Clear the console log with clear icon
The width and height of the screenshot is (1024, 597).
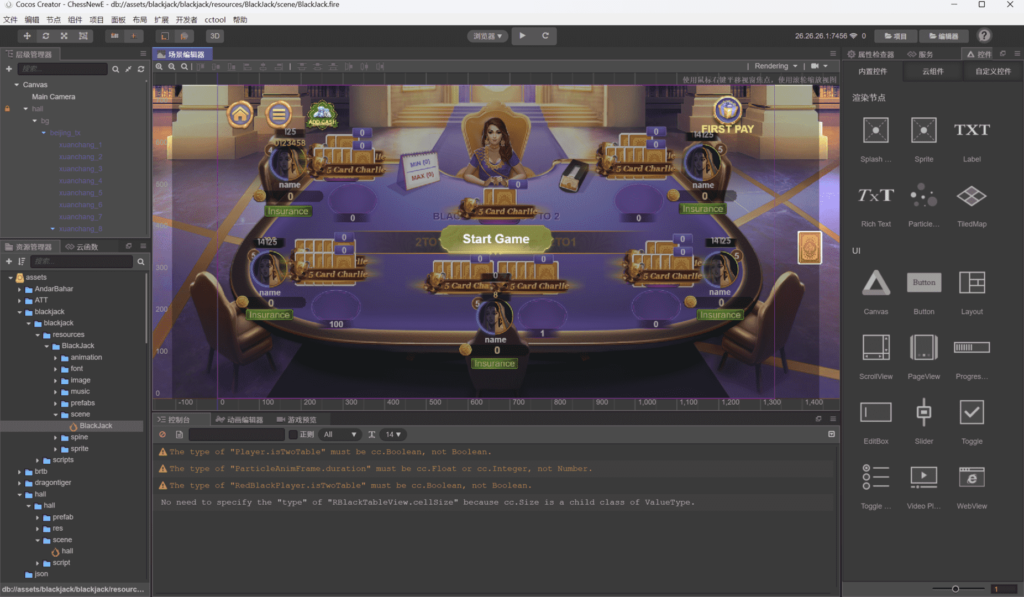tap(163, 435)
